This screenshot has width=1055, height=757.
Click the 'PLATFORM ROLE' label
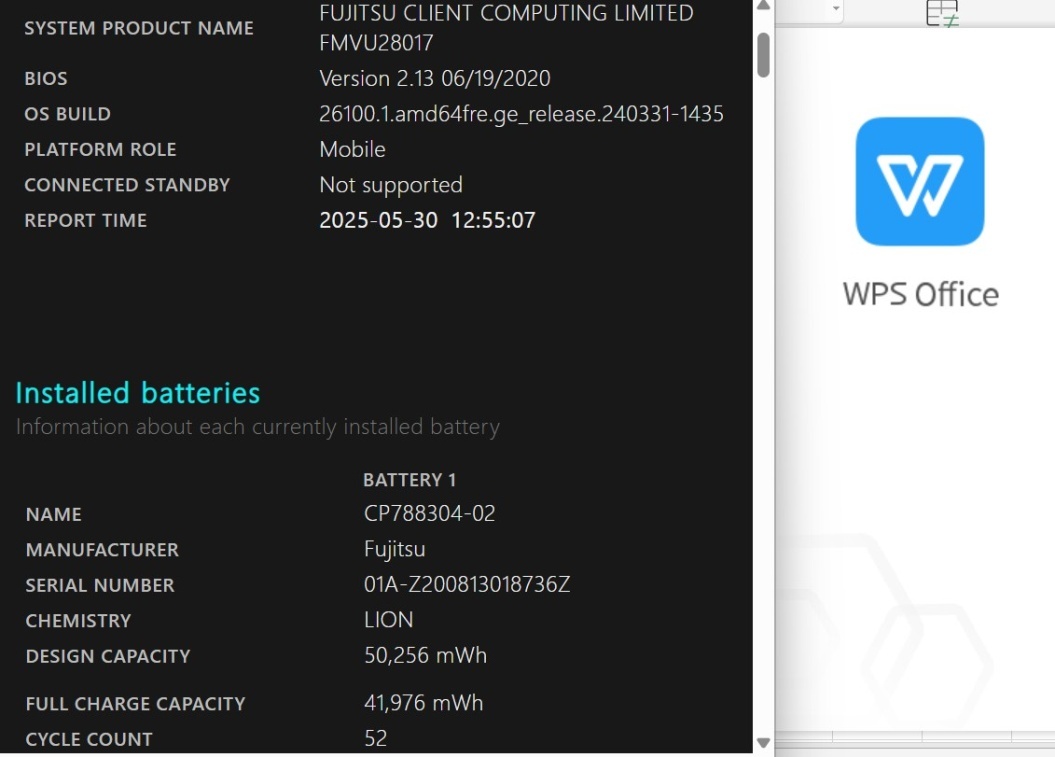click(x=100, y=149)
